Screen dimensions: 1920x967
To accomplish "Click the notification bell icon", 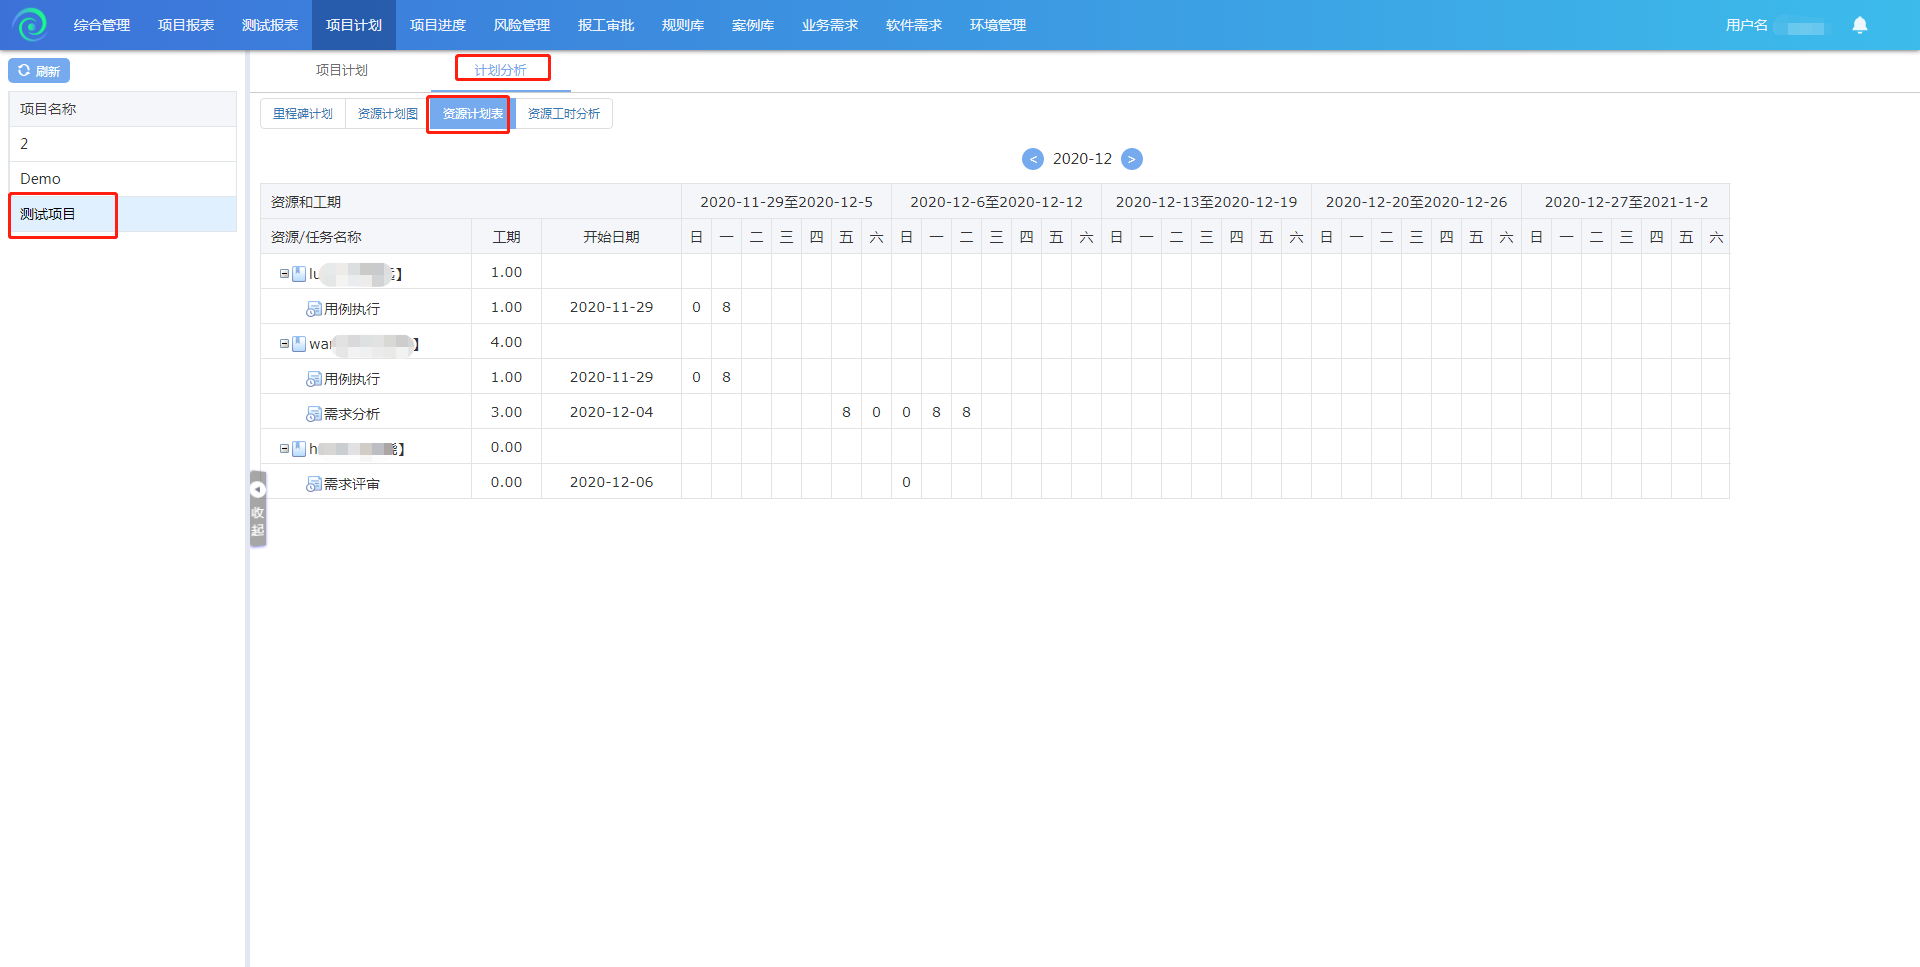I will (1859, 25).
